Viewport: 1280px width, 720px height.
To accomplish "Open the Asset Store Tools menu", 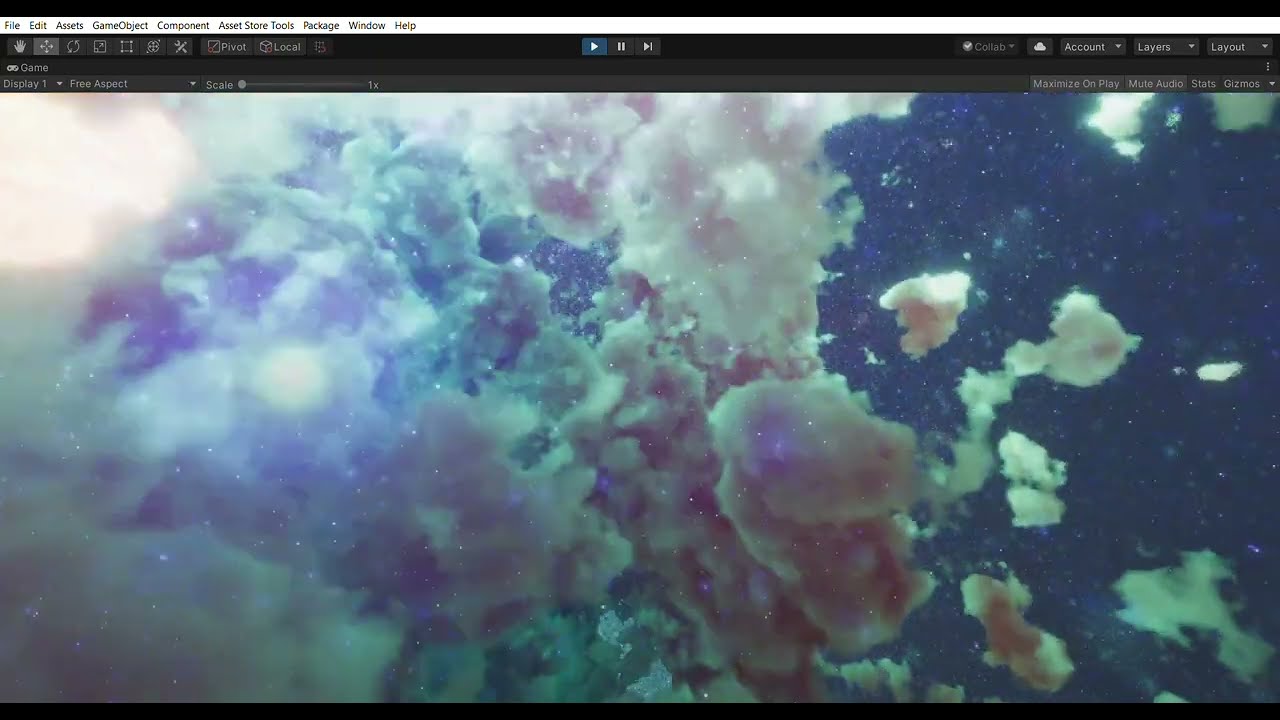I will [256, 25].
